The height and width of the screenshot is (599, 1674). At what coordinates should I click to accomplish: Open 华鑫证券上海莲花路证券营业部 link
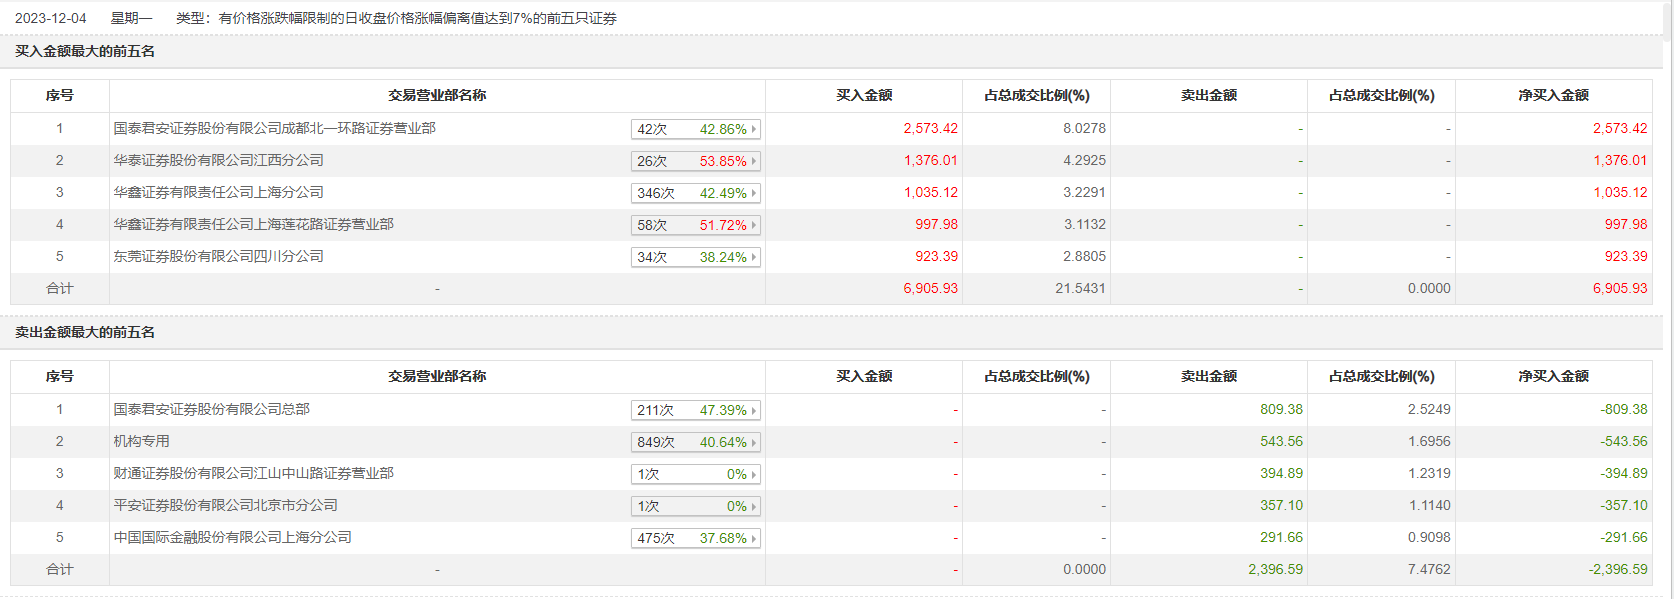(253, 224)
